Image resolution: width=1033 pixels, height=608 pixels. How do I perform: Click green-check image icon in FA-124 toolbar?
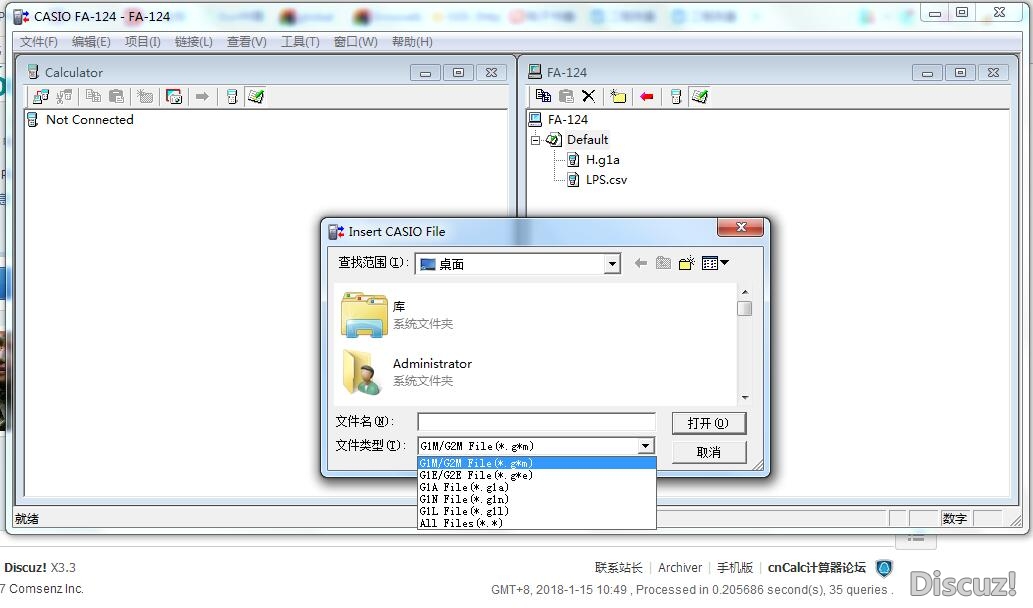coord(700,96)
